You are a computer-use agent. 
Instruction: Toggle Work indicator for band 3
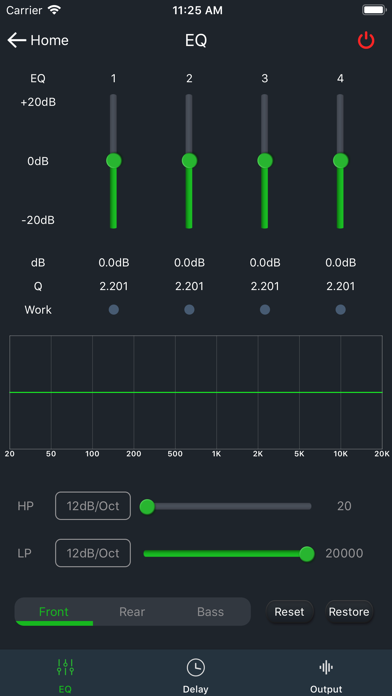[x=265, y=309]
